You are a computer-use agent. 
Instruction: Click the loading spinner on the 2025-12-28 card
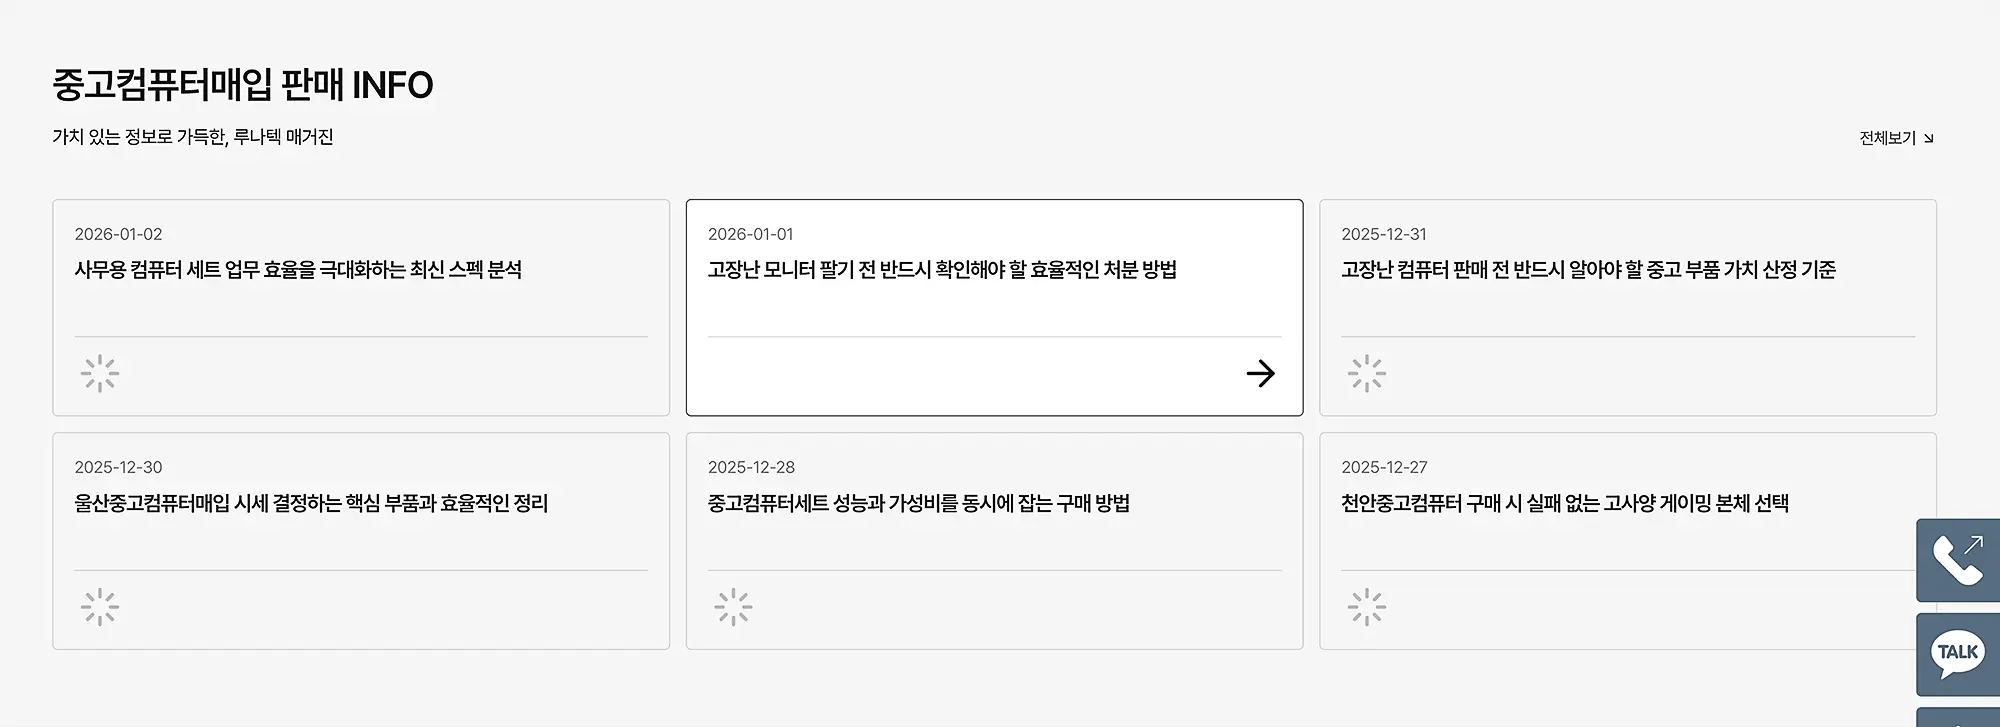click(733, 607)
